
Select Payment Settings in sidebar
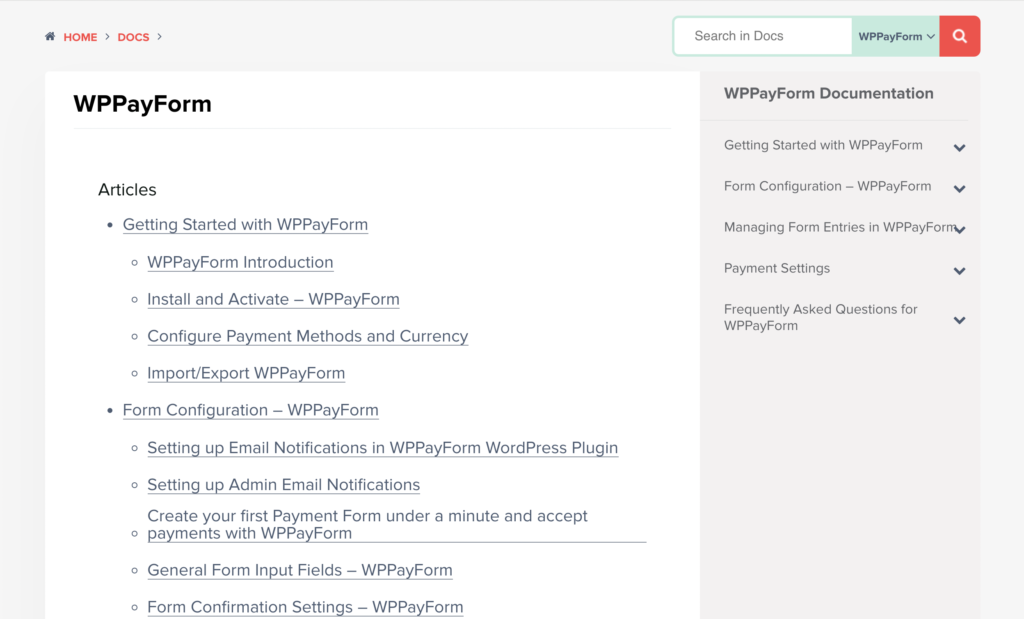coord(776,268)
